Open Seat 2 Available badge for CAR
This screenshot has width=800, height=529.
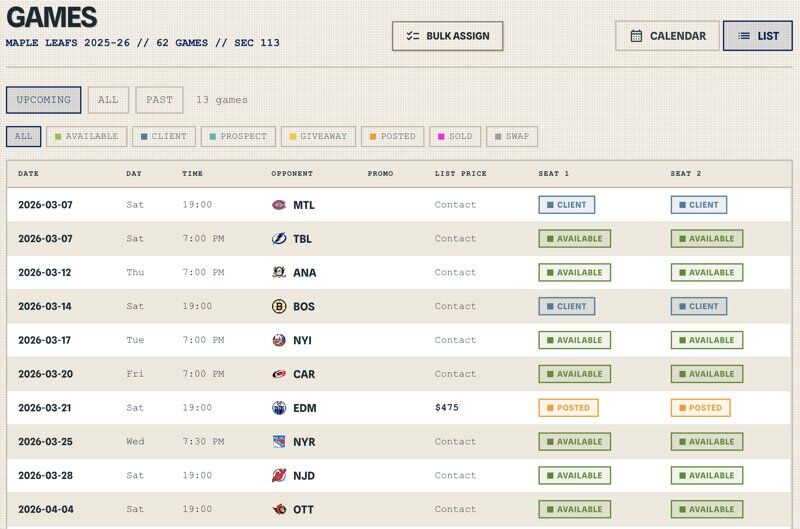coord(707,374)
